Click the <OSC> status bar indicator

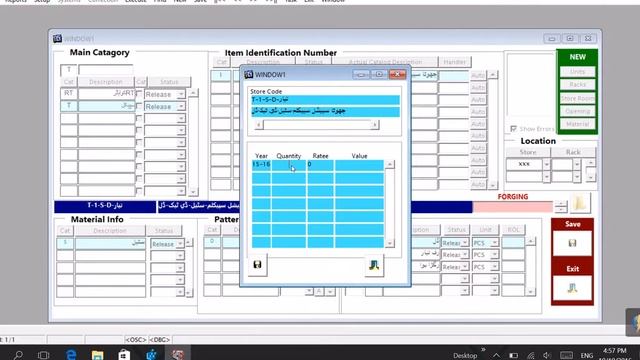(136, 340)
